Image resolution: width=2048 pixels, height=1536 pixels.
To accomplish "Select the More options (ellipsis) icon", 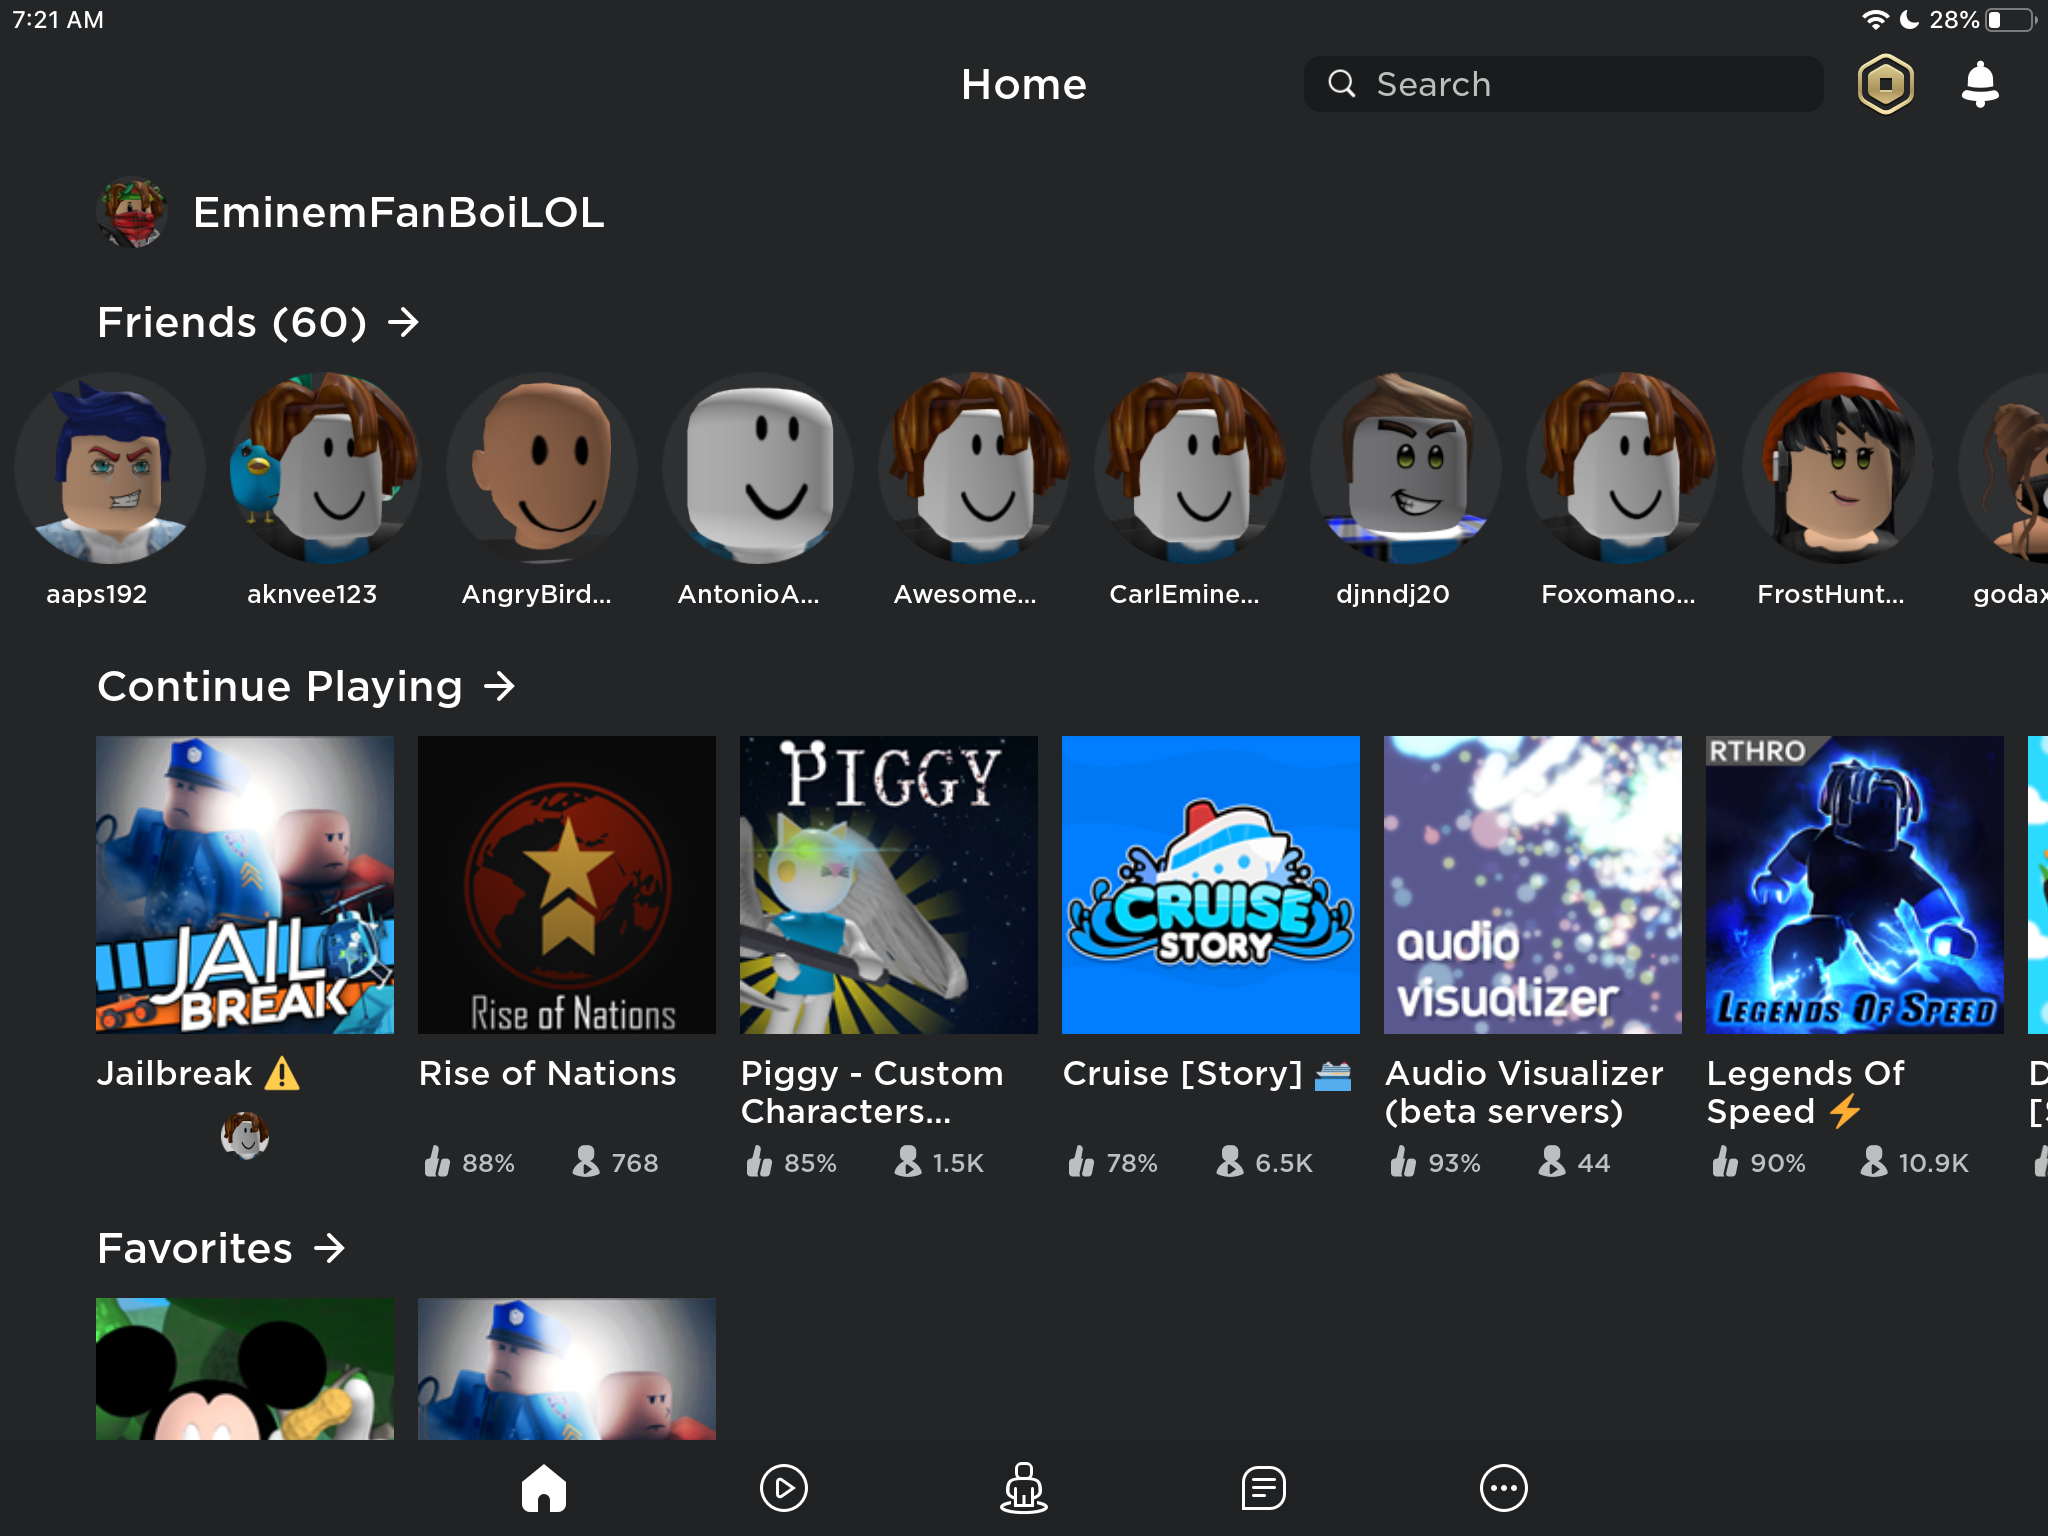I will tap(1506, 1486).
